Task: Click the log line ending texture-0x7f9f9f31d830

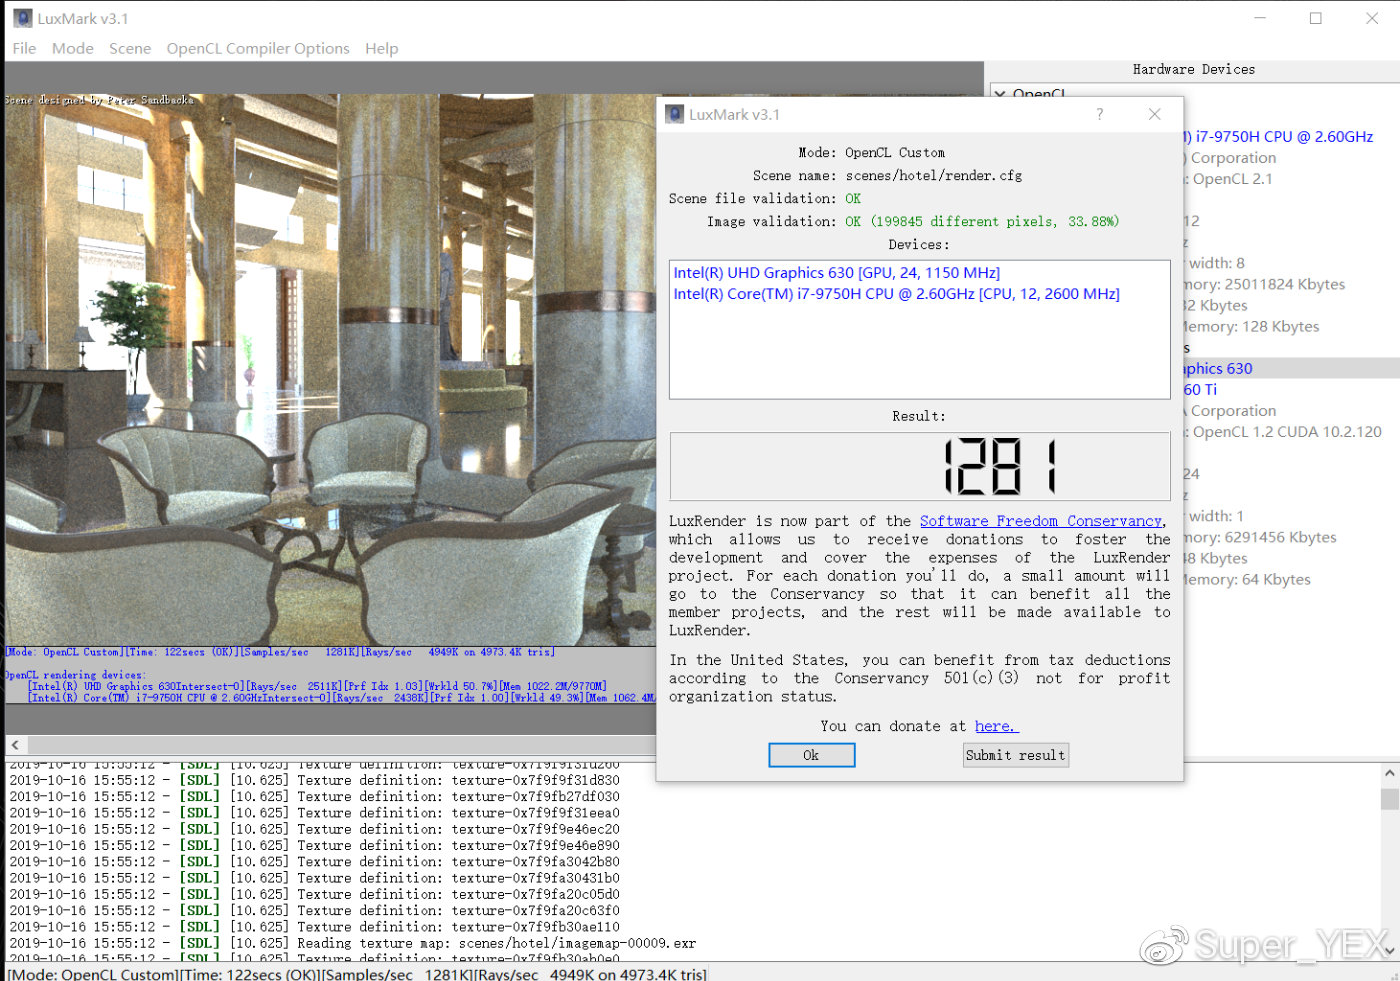Action: coord(314,780)
